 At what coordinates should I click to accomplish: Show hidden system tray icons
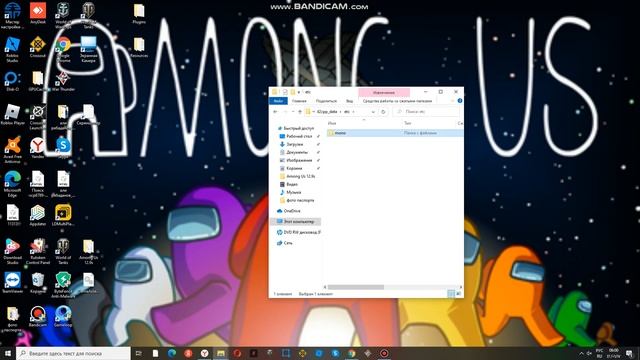click(x=581, y=353)
